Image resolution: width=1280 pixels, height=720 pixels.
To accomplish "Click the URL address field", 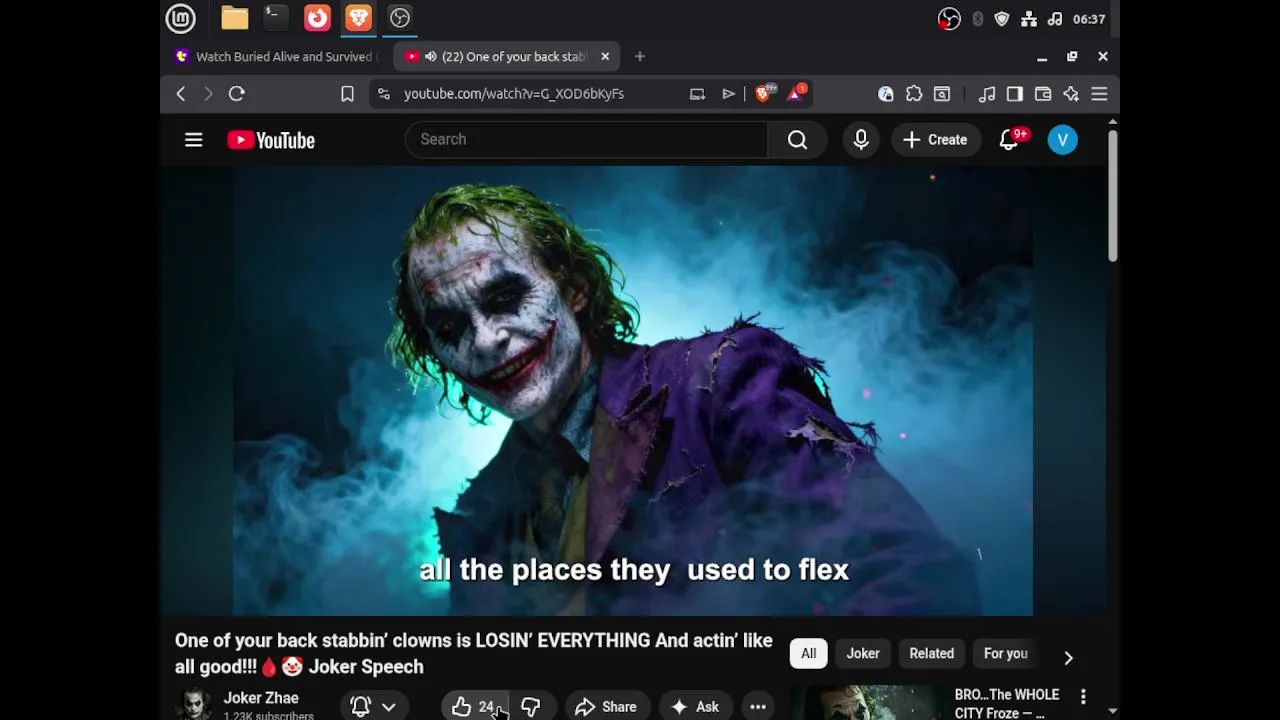I will [x=513, y=94].
